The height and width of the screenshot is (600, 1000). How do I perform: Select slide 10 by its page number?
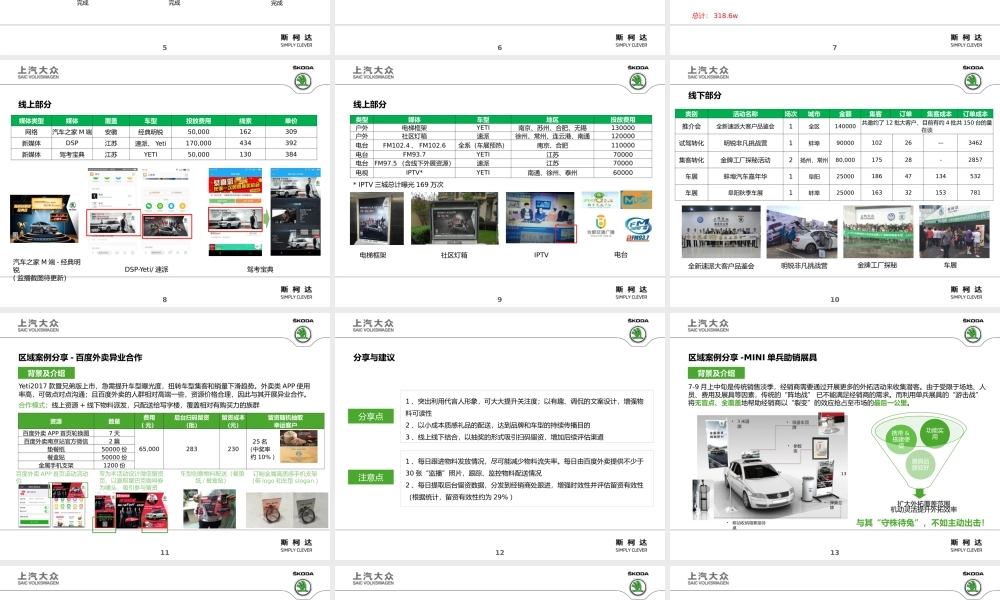[x=834, y=299]
